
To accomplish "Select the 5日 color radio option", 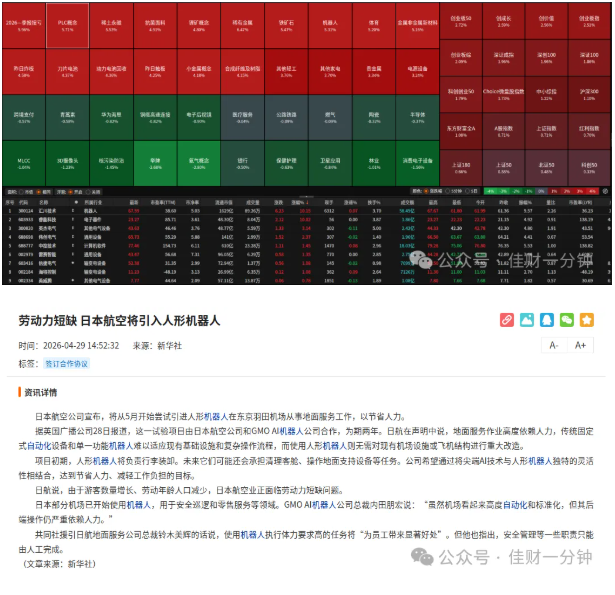I will tap(467, 191).
